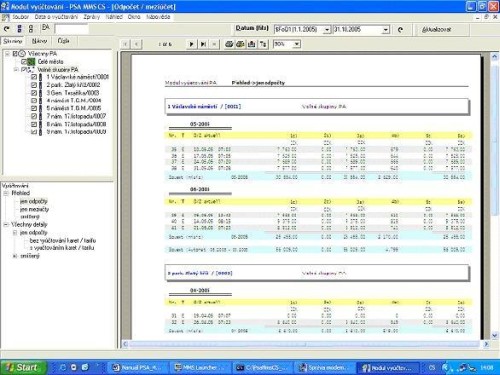Viewport: 500px width, 375px height.
Task: Open the Soubor menu
Action: 20,17
